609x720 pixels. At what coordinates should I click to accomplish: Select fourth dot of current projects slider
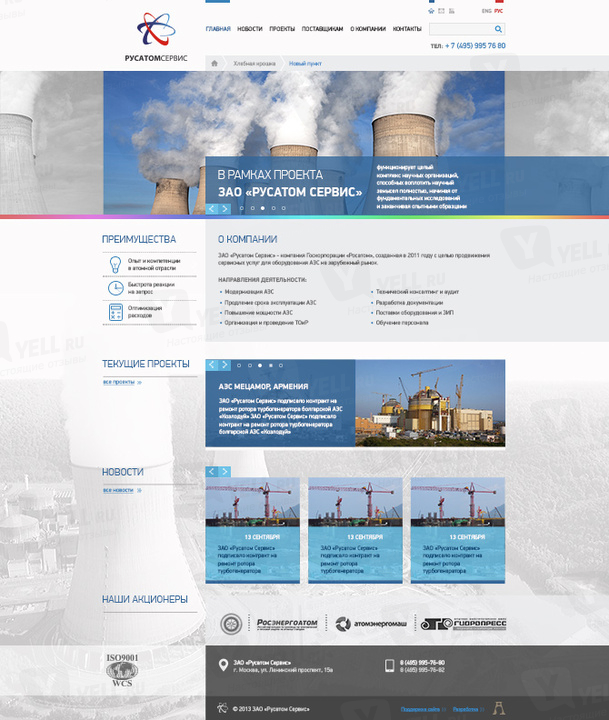click(271, 366)
